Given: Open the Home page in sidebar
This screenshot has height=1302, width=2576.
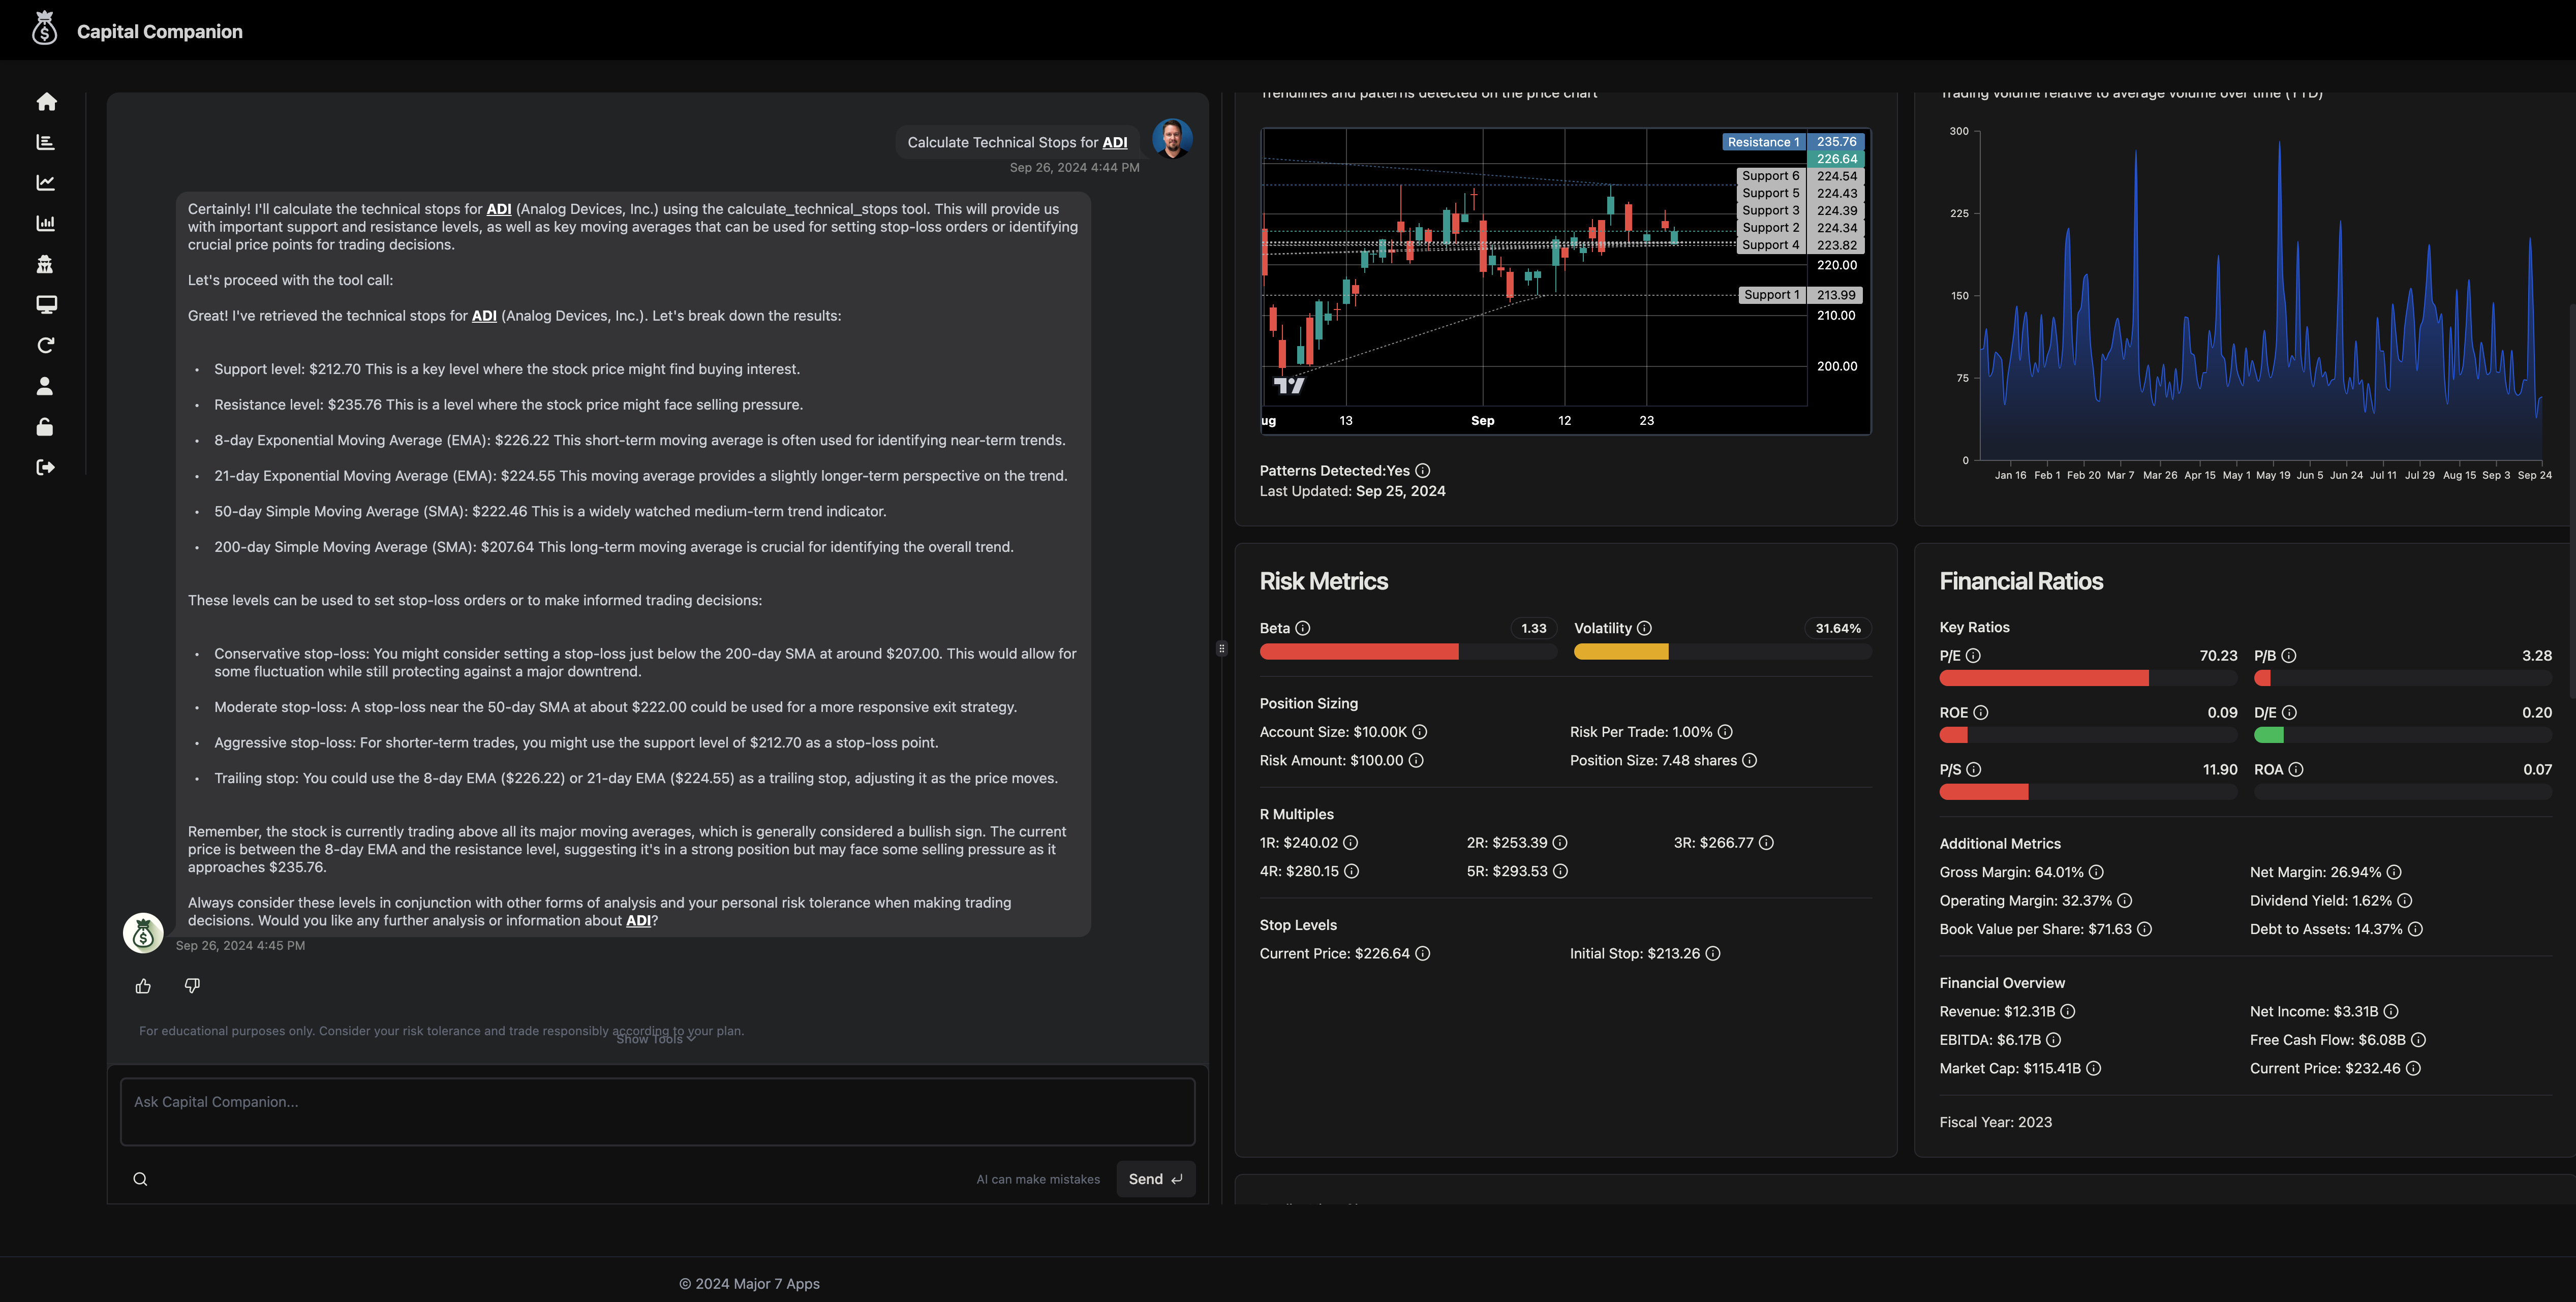Looking at the screenshot, I should (46, 102).
